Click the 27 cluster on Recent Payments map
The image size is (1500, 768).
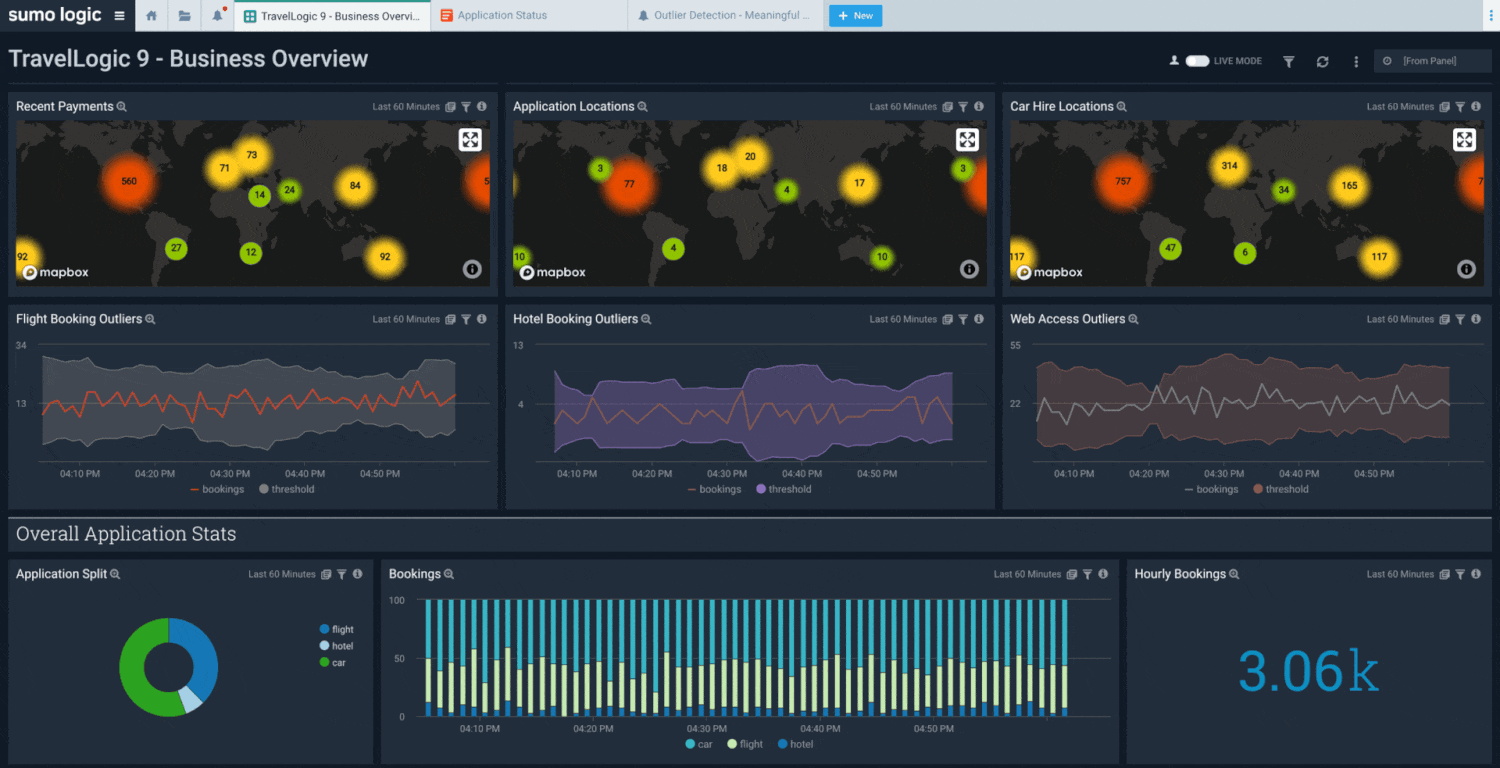[x=176, y=249]
